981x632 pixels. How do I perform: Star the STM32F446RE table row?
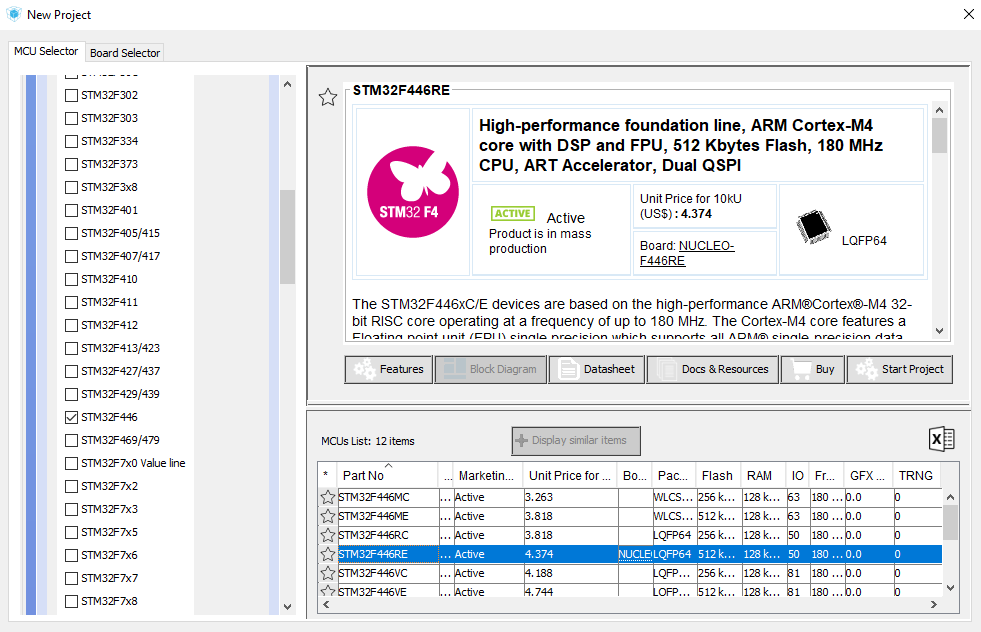[x=328, y=554]
